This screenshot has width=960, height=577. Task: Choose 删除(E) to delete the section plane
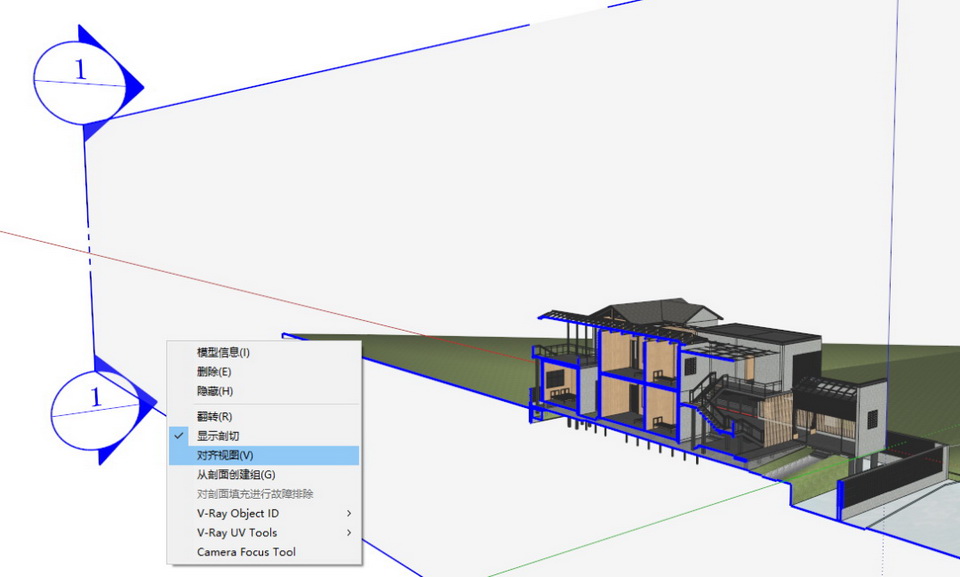pyautogui.click(x=214, y=372)
